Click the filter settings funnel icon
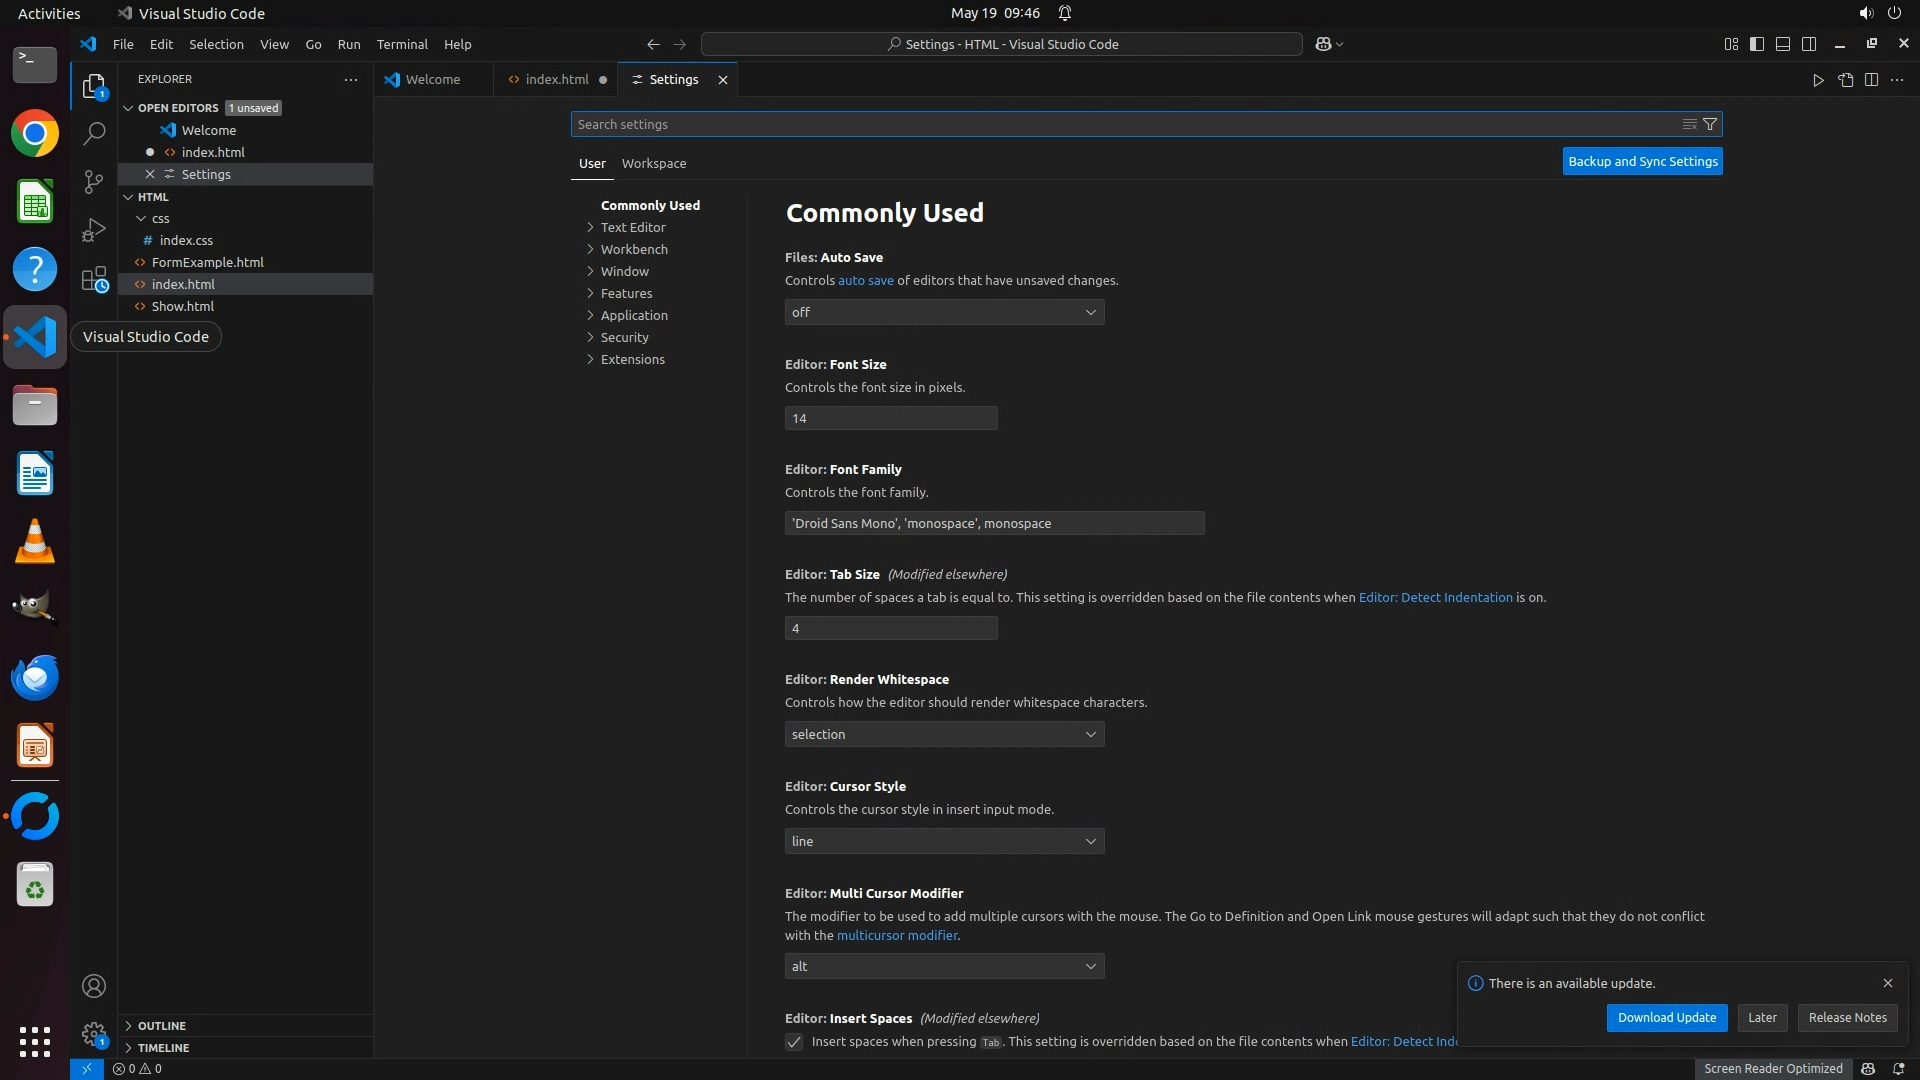This screenshot has width=1920, height=1080. 1710,124
